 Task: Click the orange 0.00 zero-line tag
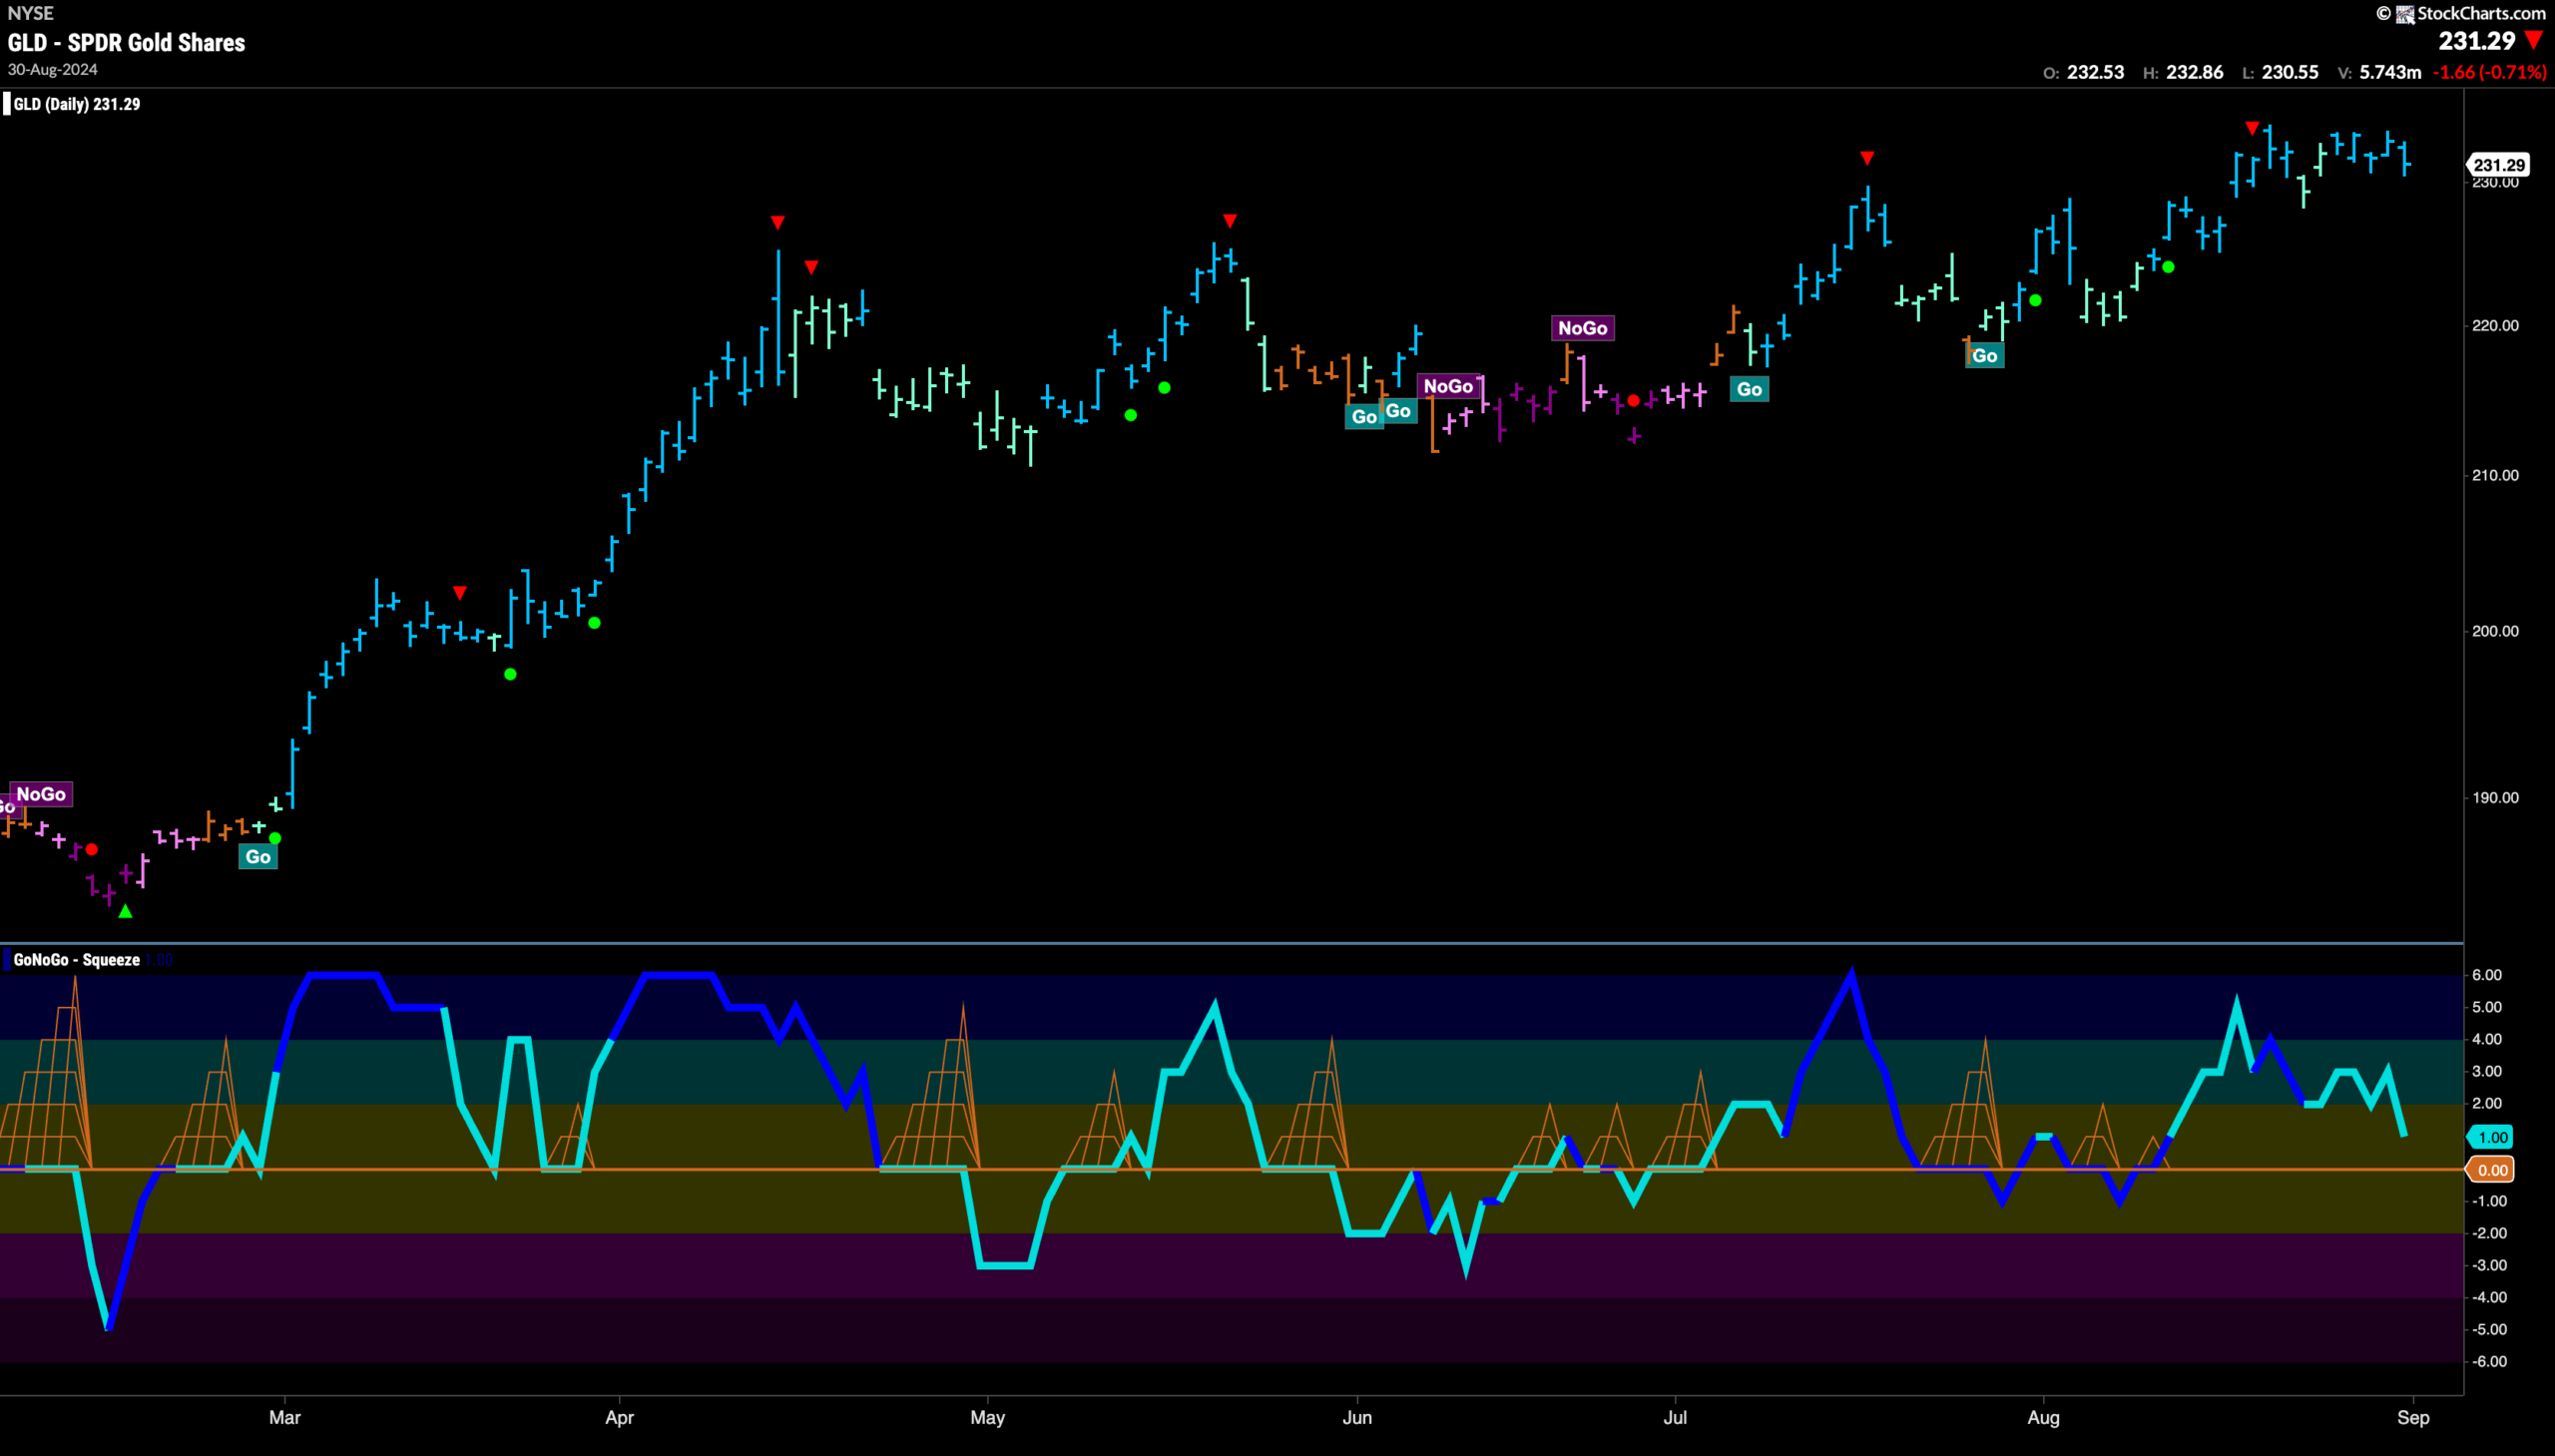[2490, 1170]
